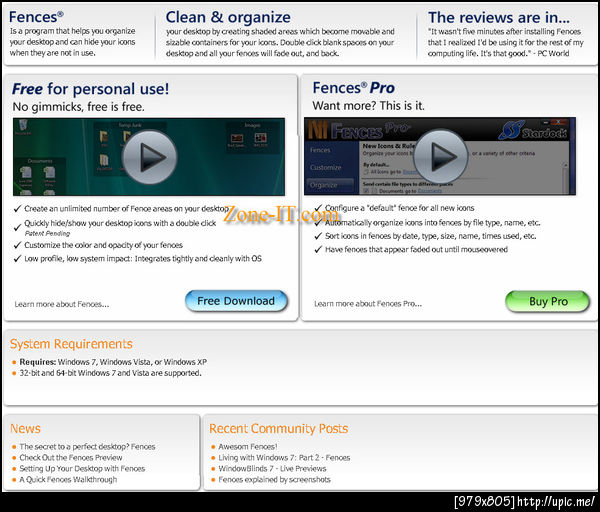600x512 pixels.
Task: Click 'Sort icons in fences by date, type' line
Action: (x=430, y=236)
